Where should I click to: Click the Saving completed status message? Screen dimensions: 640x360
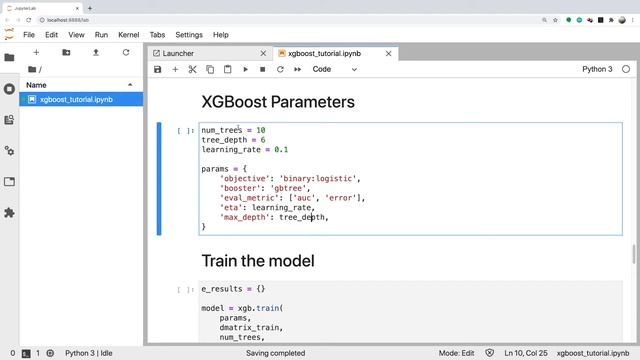276,353
